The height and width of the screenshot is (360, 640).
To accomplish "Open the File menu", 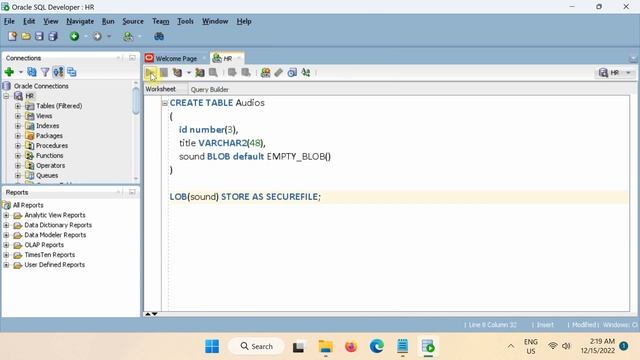I will click(x=9, y=21).
